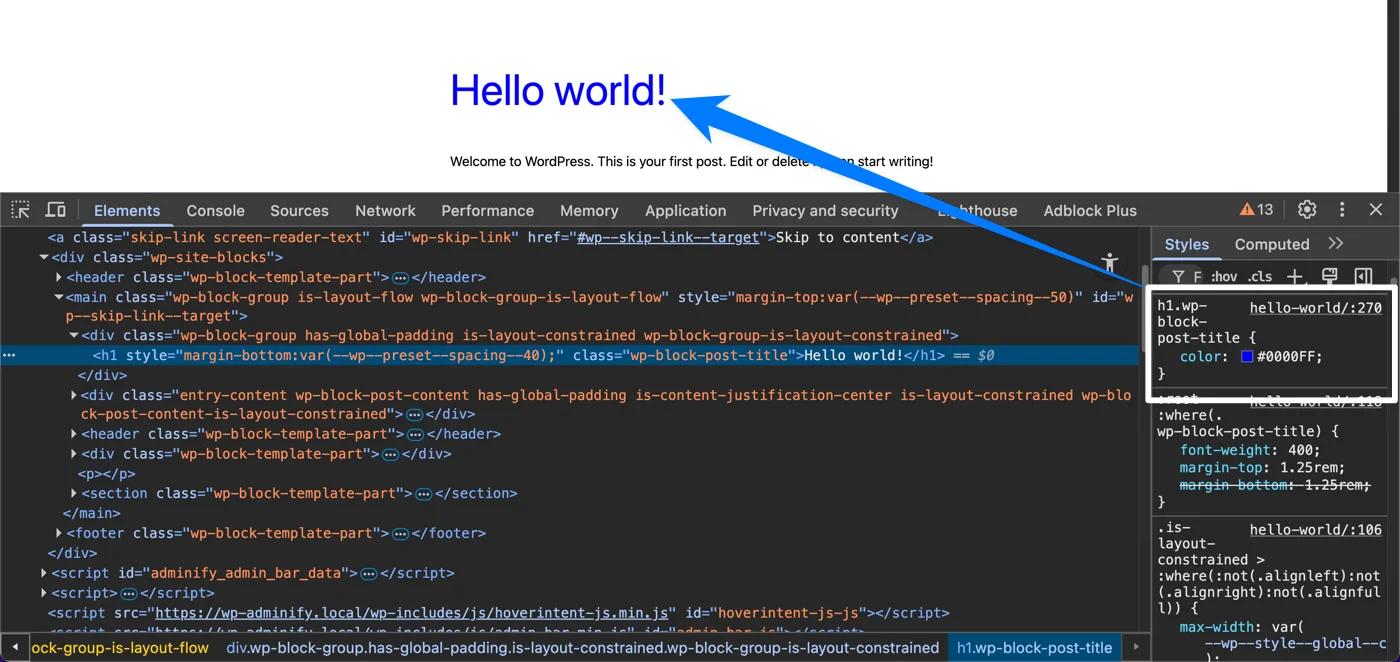Expand the adminify_admin_bar_data script node

coord(44,573)
